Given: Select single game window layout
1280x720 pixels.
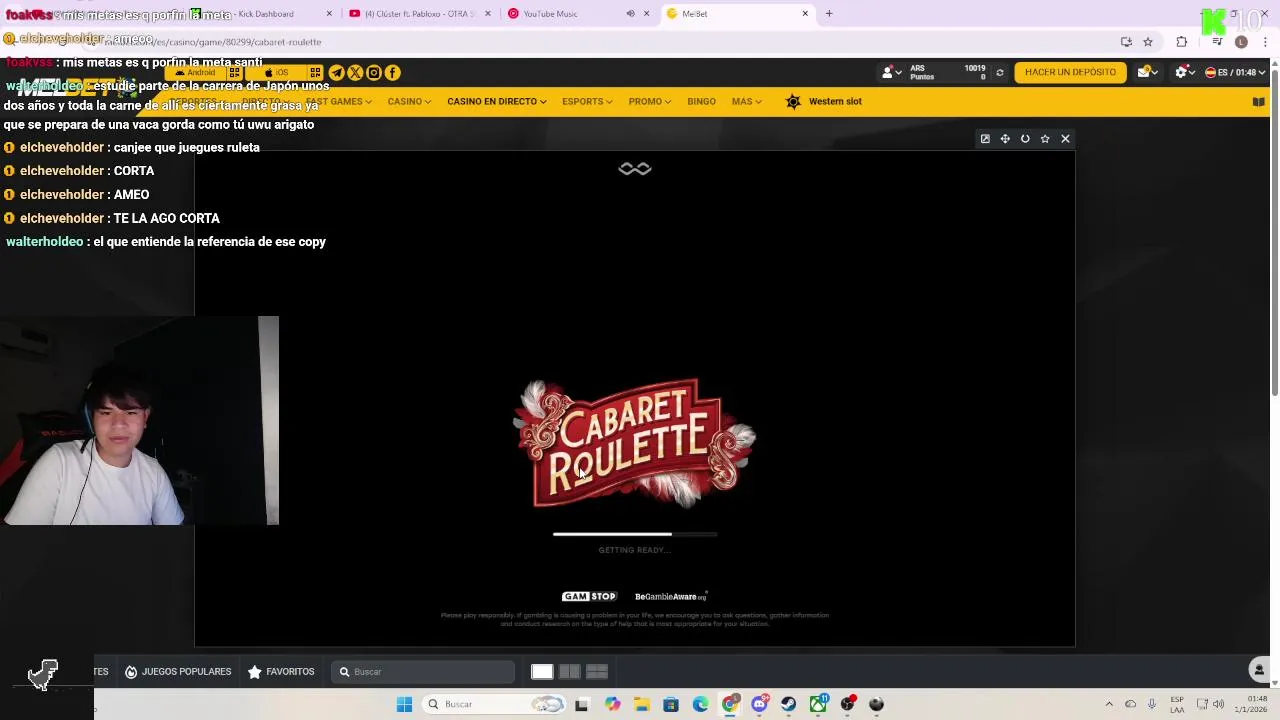Looking at the screenshot, I should coord(542,672).
